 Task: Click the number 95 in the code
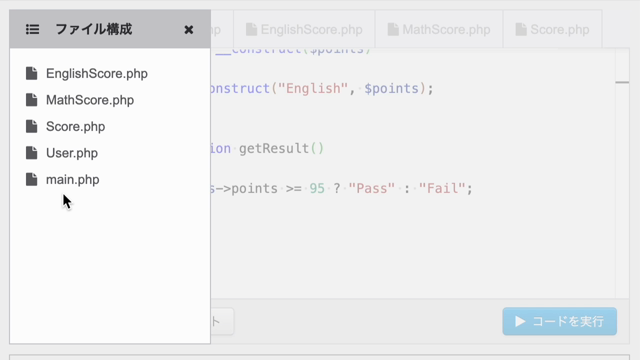pos(317,189)
